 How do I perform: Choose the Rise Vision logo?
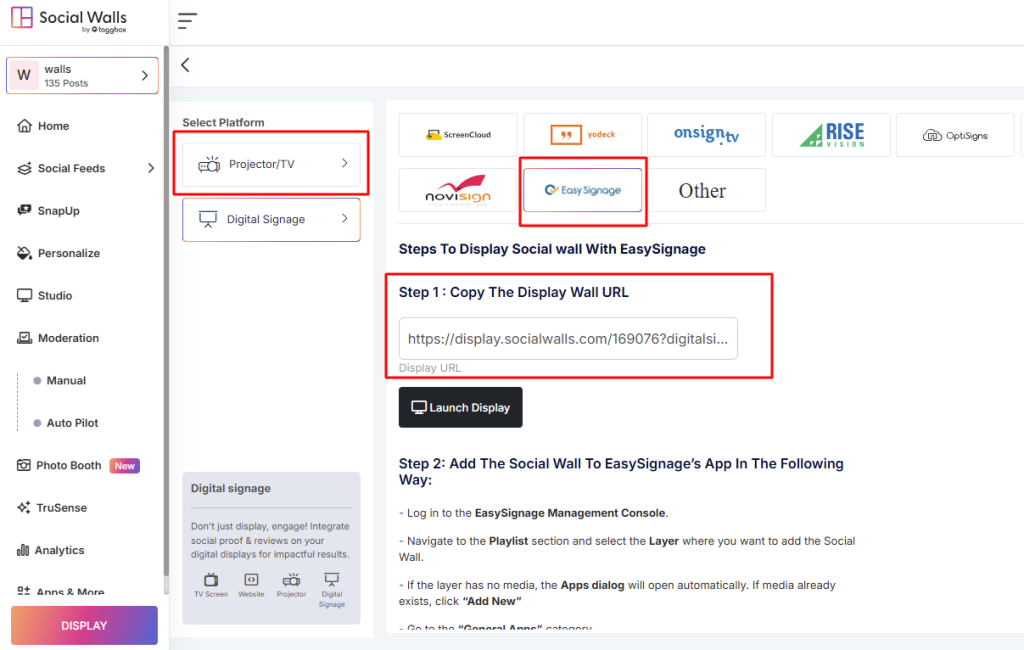click(830, 135)
